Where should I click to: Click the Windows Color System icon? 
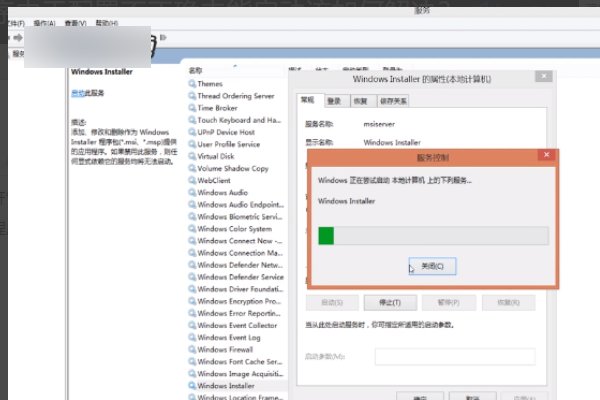[192, 229]
